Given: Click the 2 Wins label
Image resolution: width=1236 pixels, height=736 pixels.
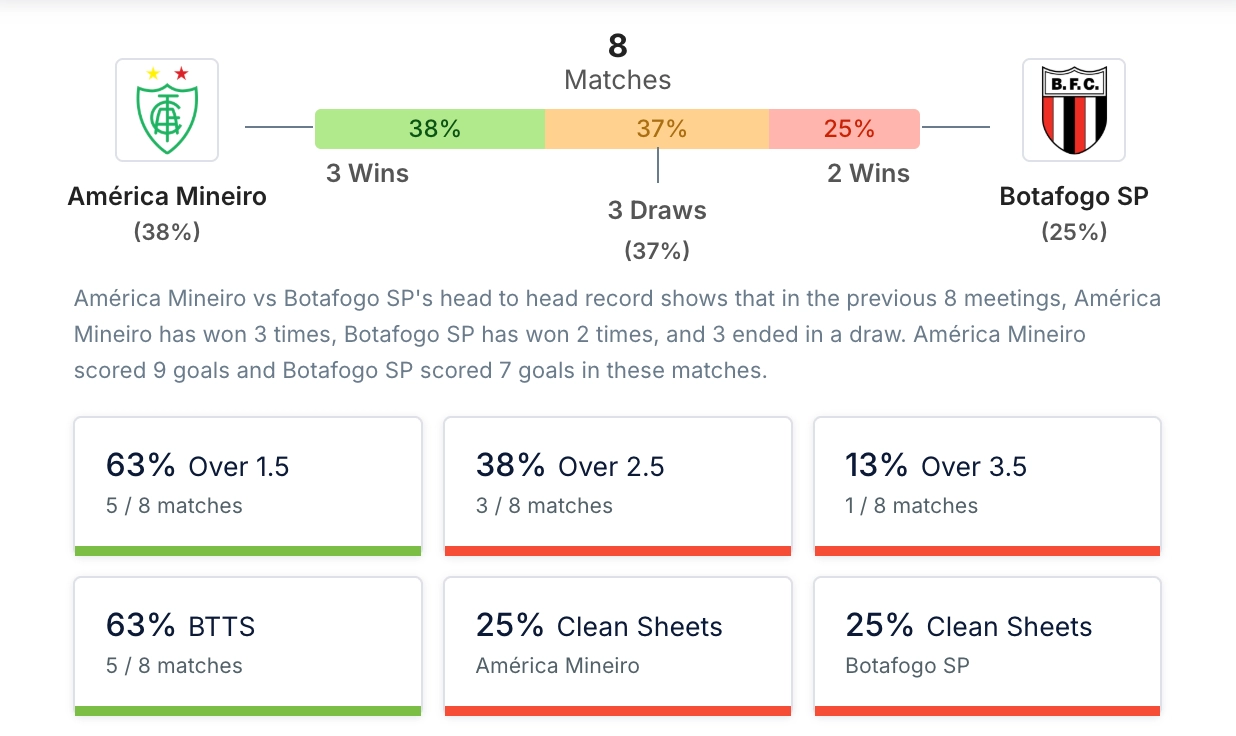Looking at the screenshot, I should (868, 174).
